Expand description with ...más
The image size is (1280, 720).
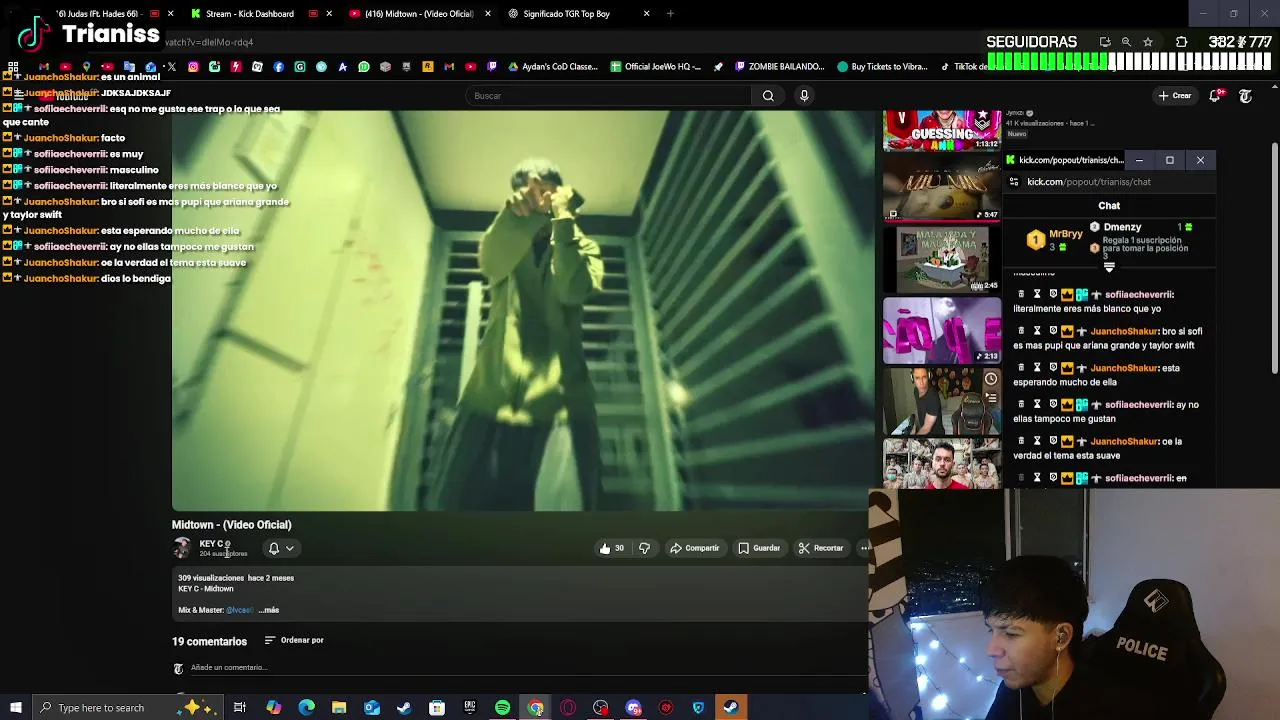point(269,610)
